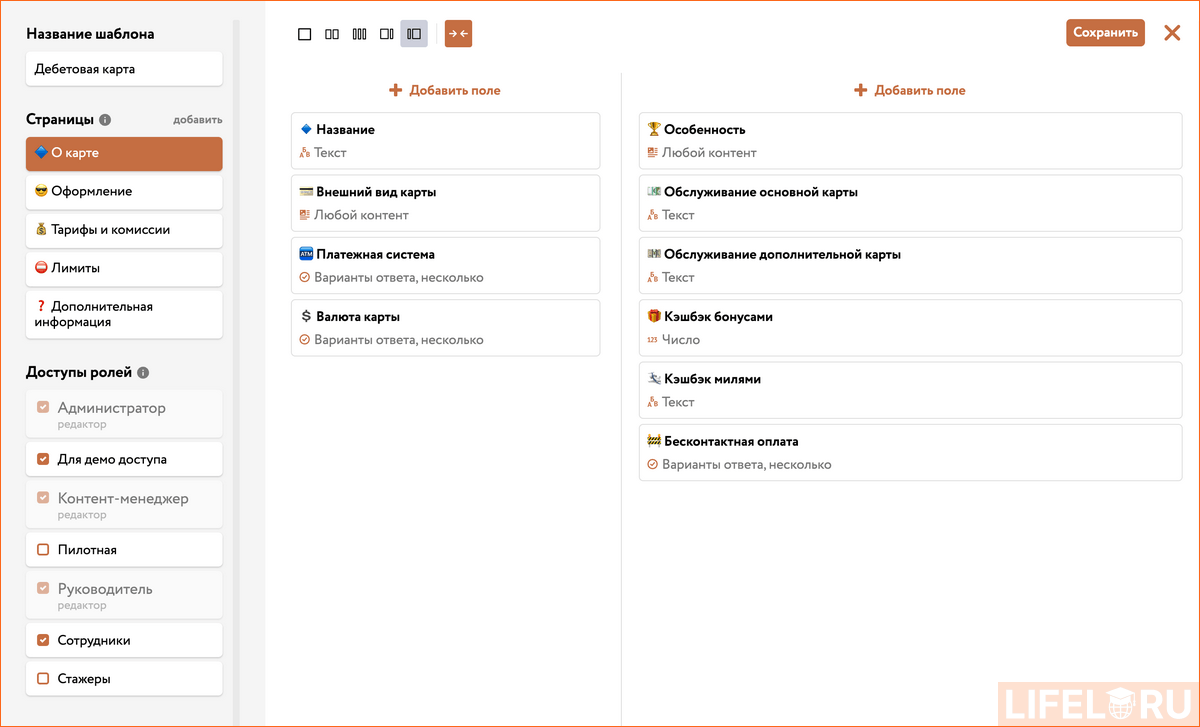Click добавить next to Страницы

tap(197, 119)
